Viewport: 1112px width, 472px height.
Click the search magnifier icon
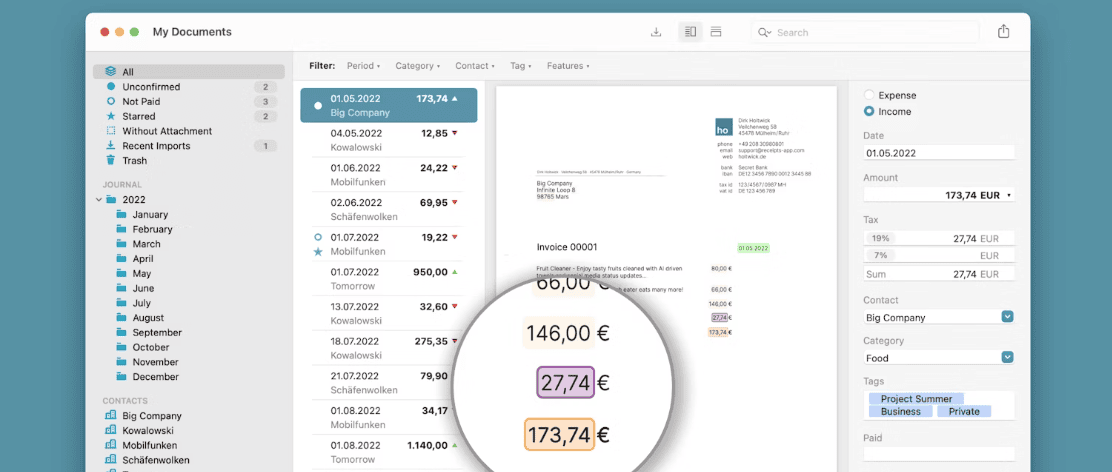(762, 33)
